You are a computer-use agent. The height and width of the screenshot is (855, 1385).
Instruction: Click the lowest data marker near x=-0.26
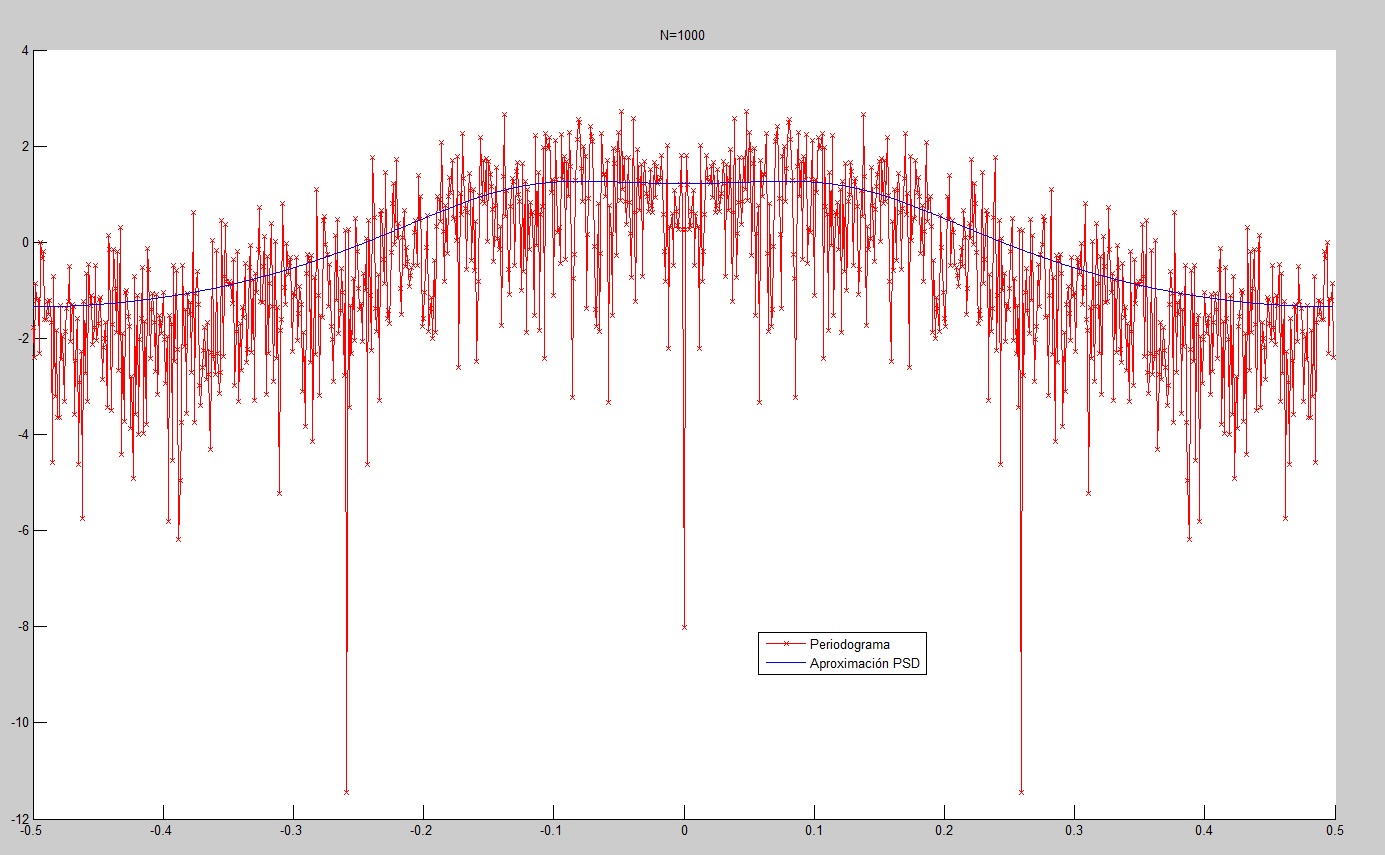346,791
